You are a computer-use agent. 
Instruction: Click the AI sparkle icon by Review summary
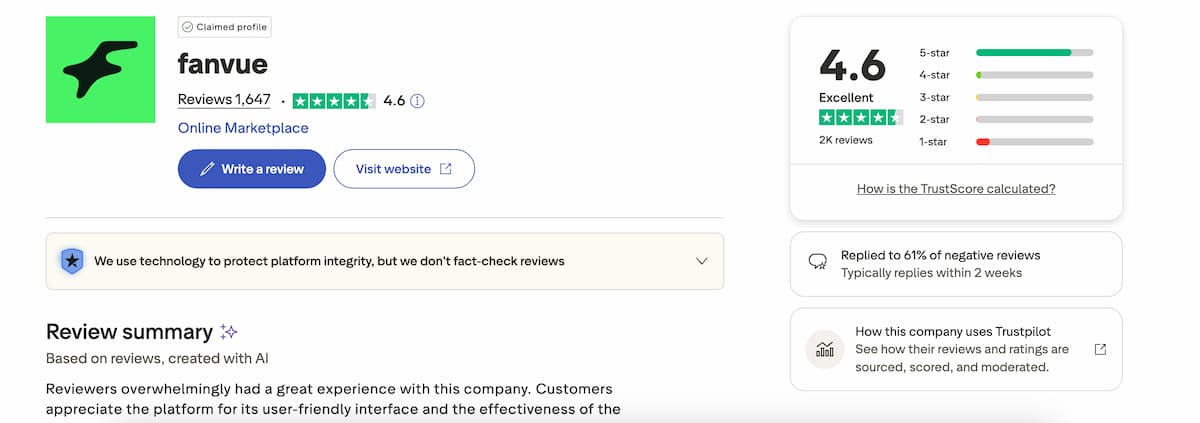click(229, 332)
